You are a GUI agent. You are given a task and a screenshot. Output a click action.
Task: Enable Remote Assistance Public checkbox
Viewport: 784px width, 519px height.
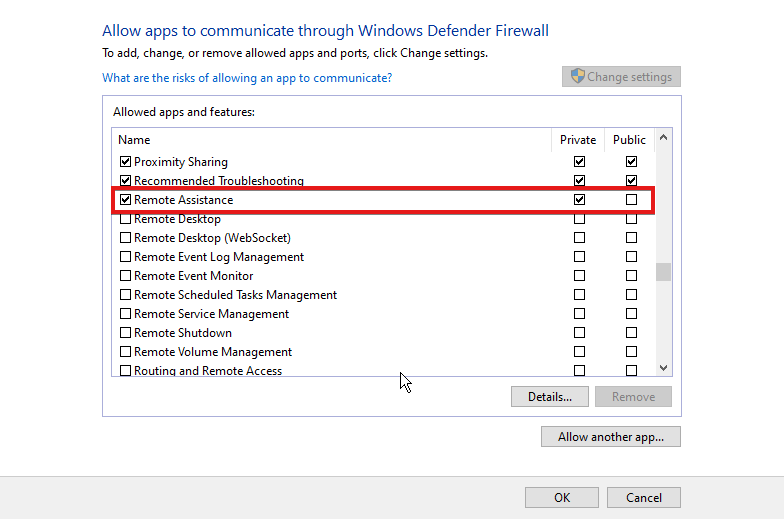(x=632, y=200)
